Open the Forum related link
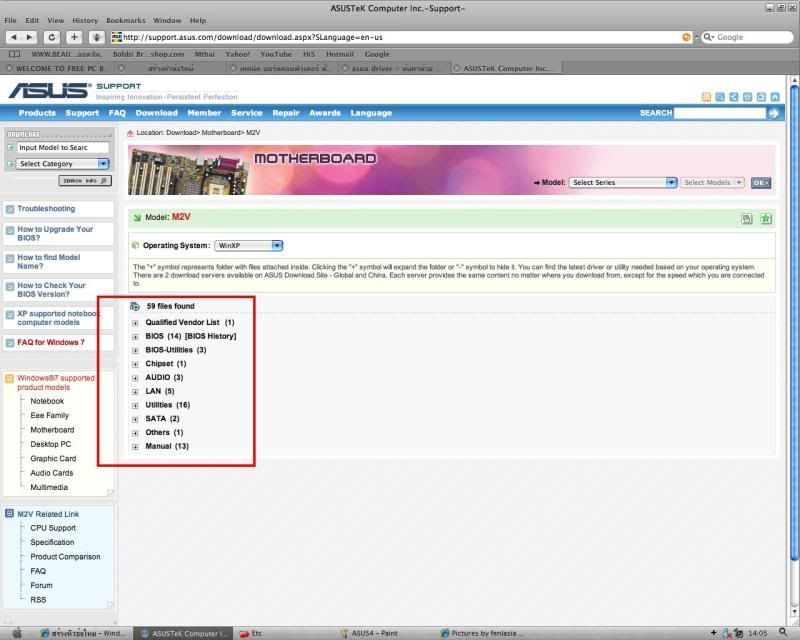 (x=41, y=585)
